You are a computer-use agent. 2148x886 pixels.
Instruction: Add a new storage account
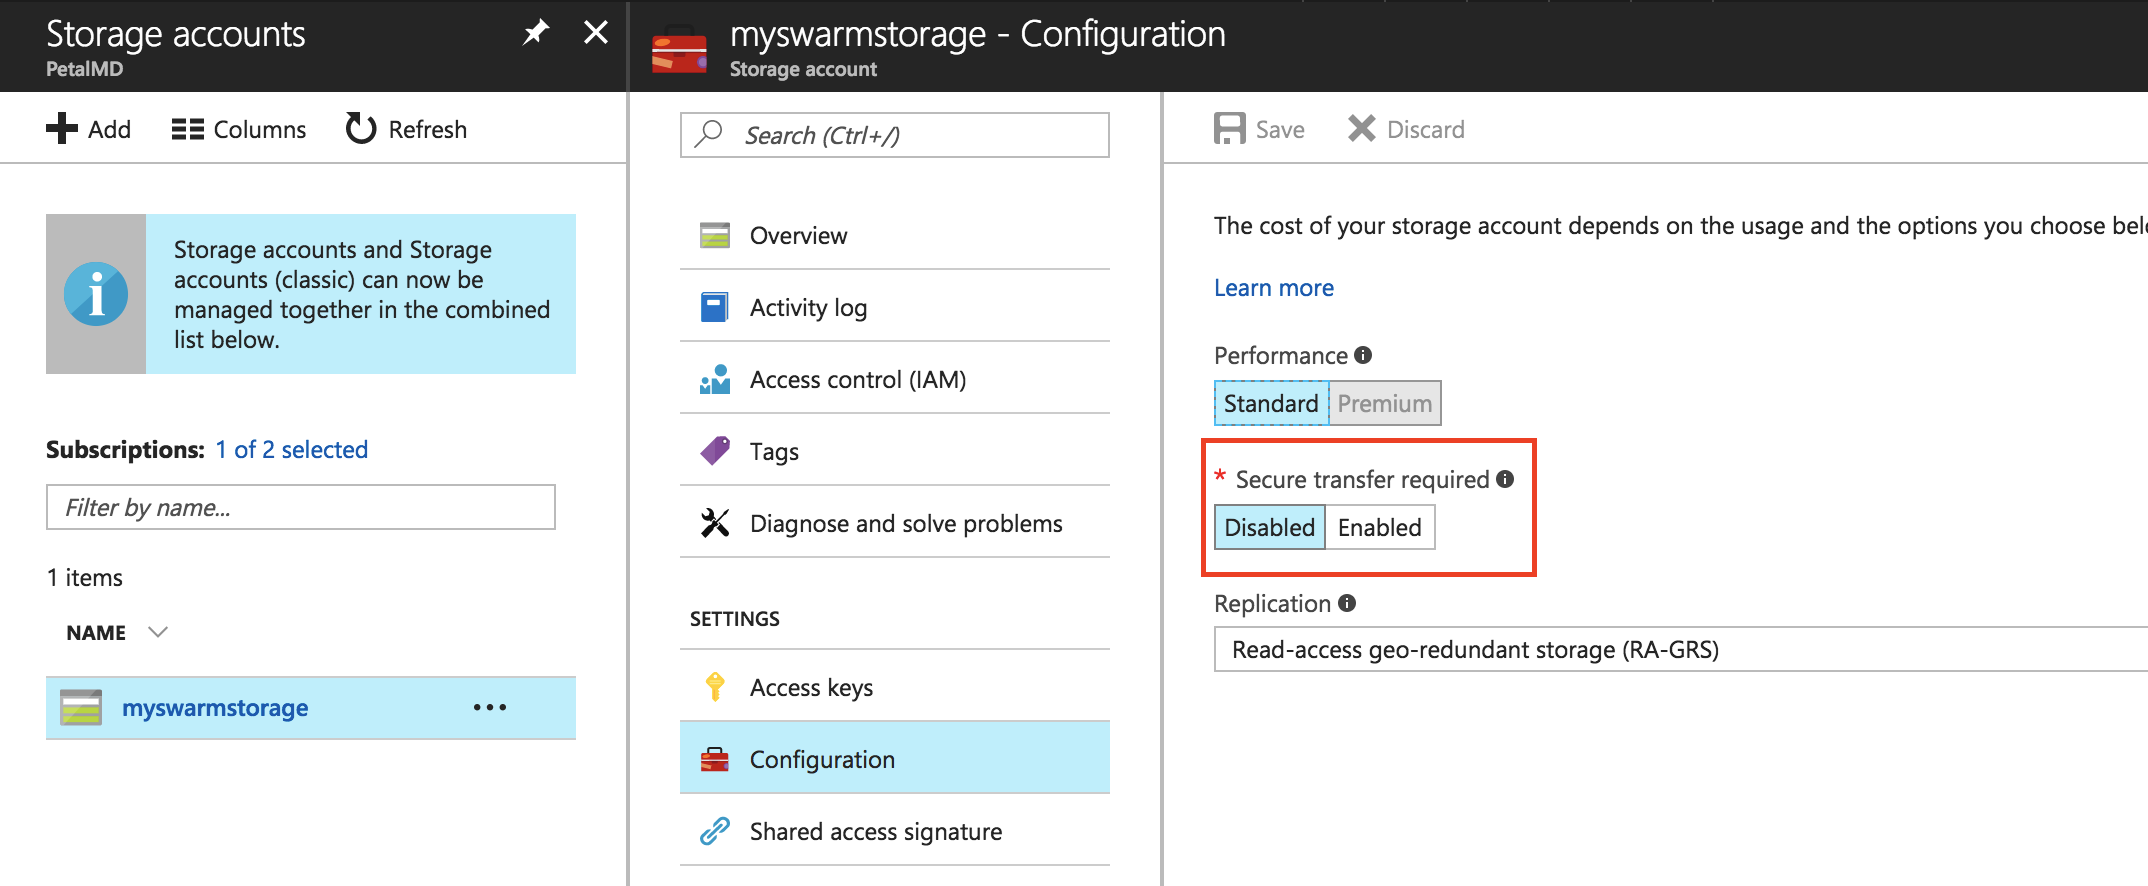[89, 129]
